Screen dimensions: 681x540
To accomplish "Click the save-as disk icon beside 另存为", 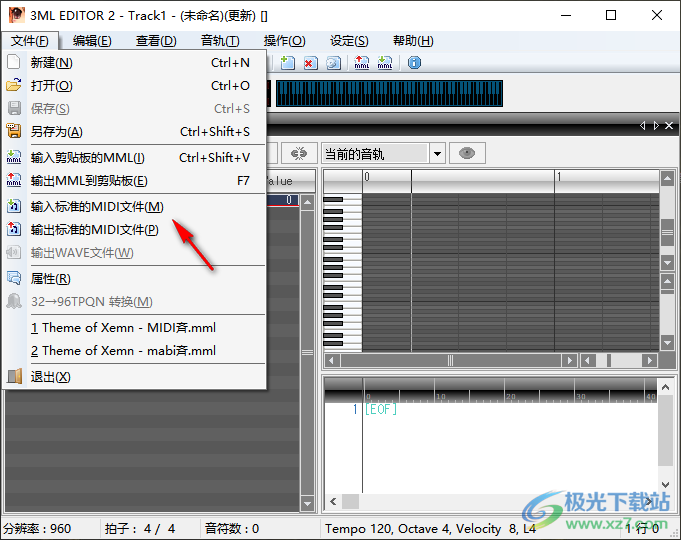I will [x=14, y=131].
